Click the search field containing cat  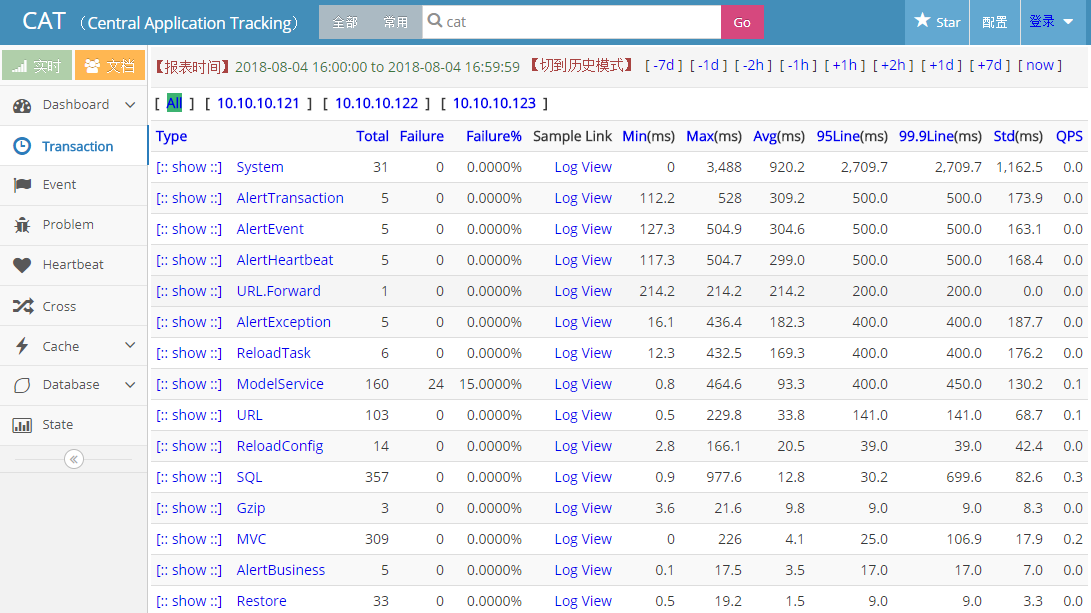pos(572,22)
